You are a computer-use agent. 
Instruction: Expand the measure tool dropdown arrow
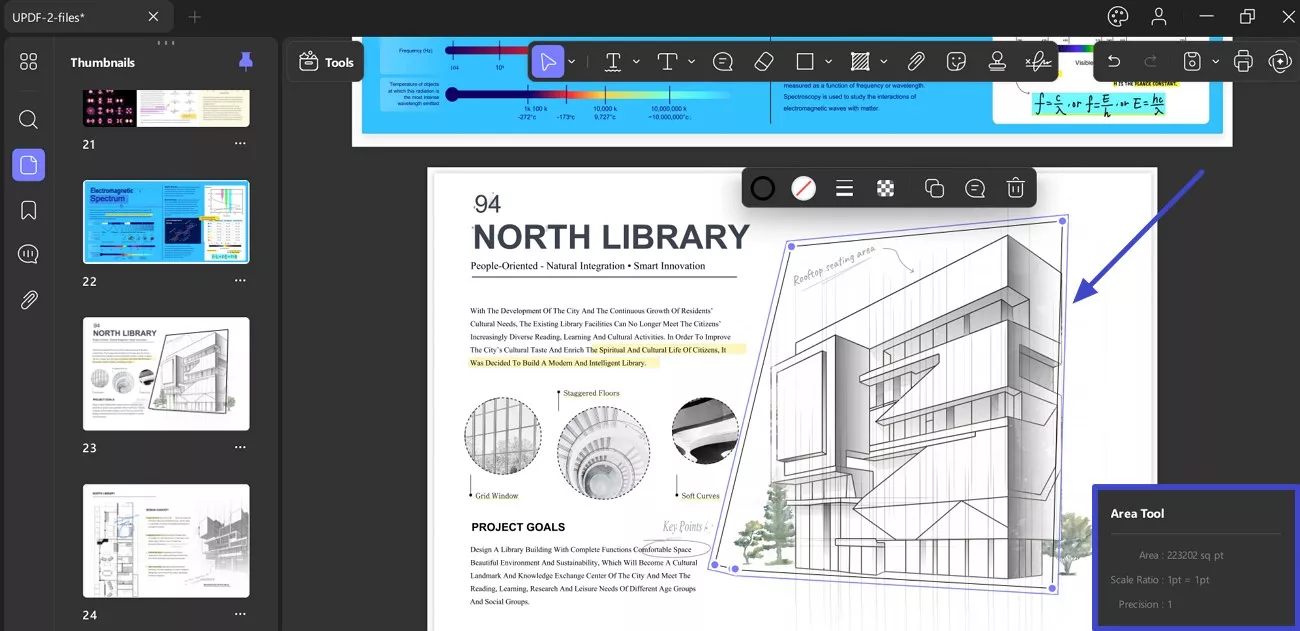(x=883, y=62)
